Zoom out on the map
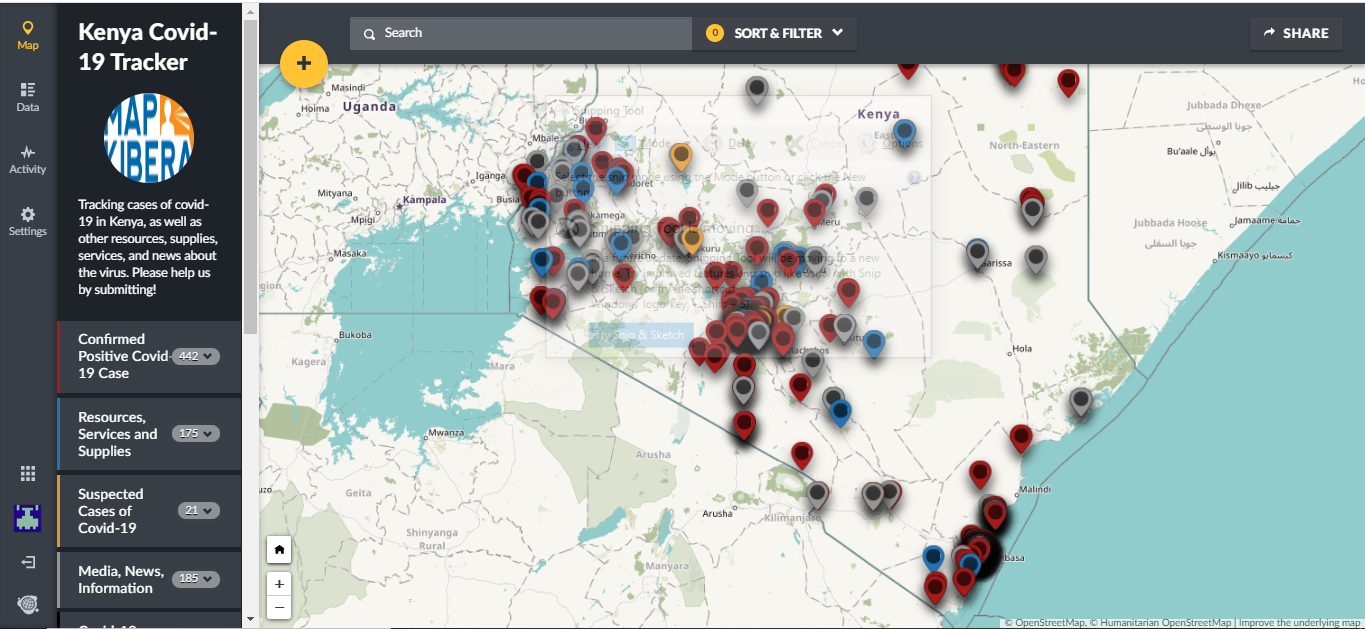 coord(279,607)
